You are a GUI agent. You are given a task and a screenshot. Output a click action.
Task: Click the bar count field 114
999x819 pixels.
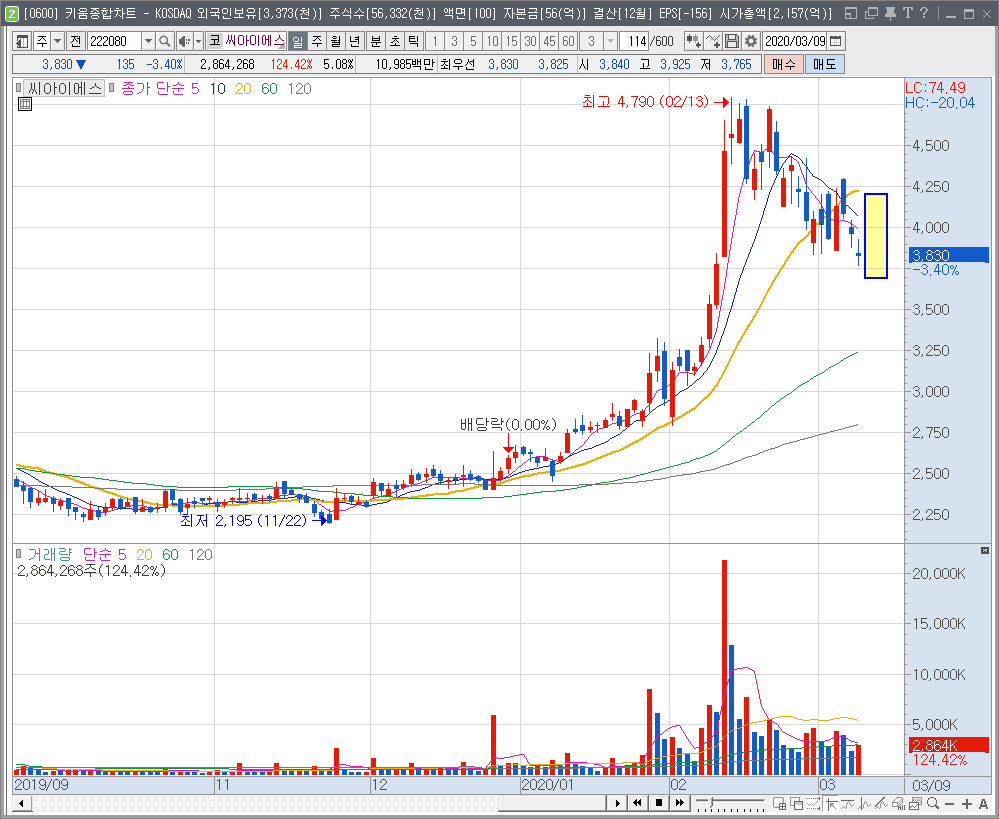[x=633, y=41]
